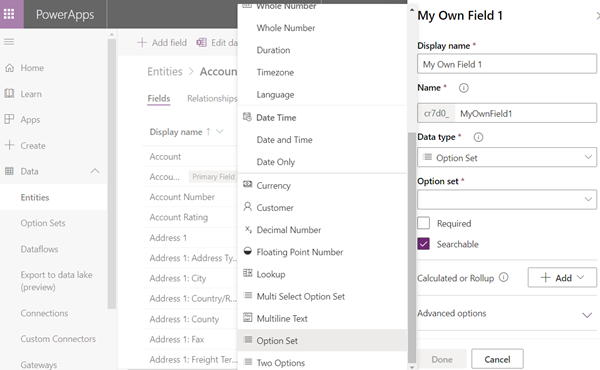The image size is (600, 370).
Task: Click the Decimal Number icon
Action: [x=248, y=229]
